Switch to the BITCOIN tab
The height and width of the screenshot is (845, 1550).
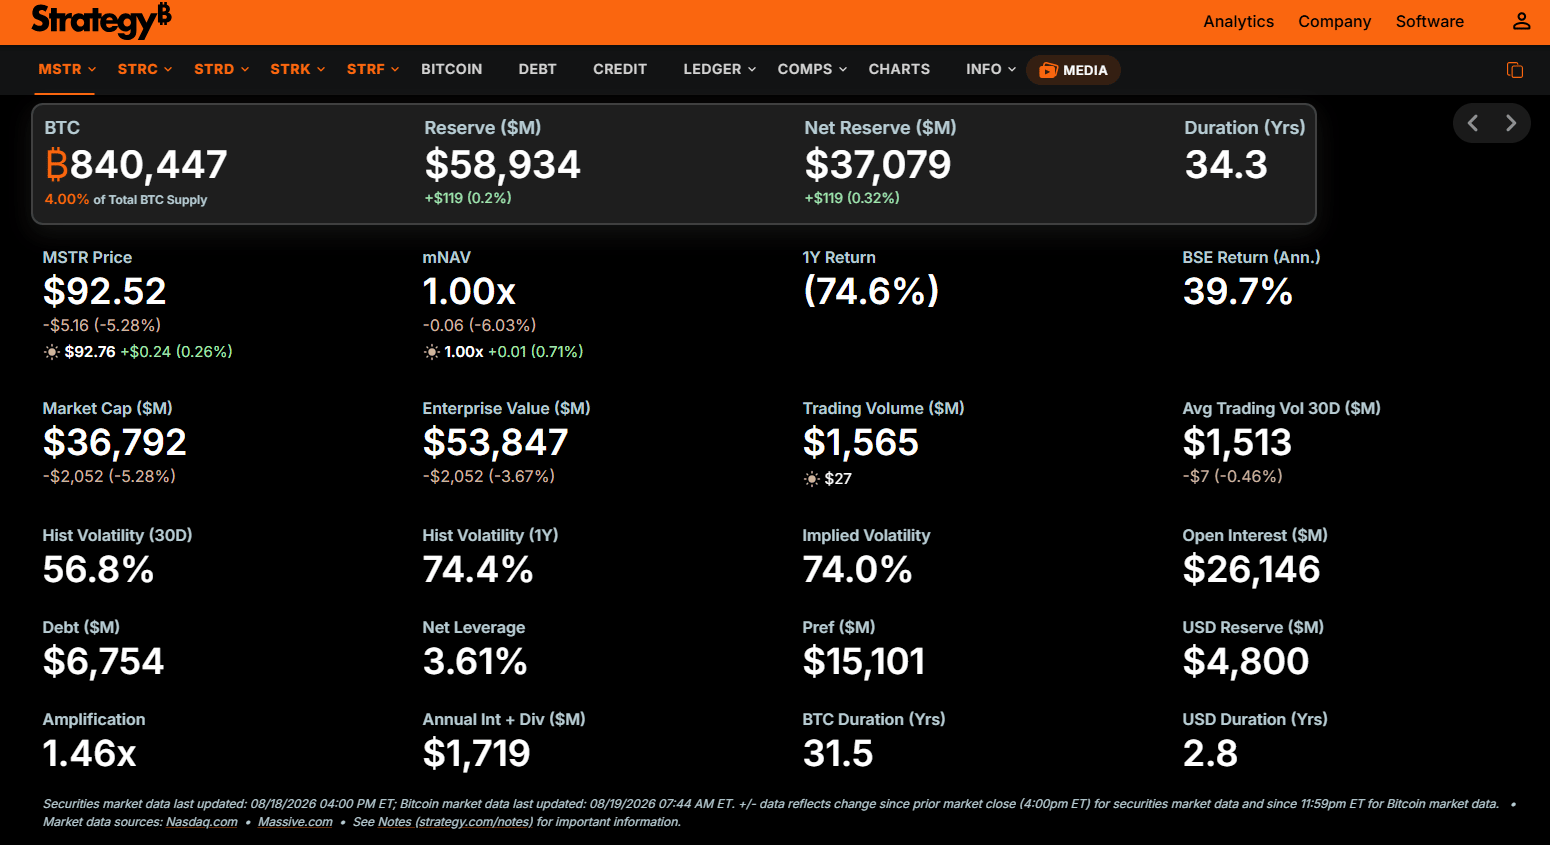pos(451,69)
